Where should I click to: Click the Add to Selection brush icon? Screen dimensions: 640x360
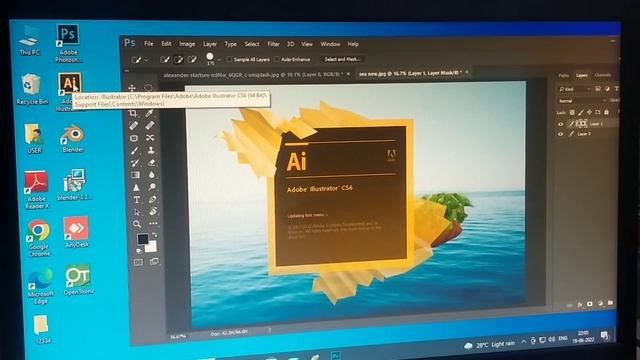[178, 60]
